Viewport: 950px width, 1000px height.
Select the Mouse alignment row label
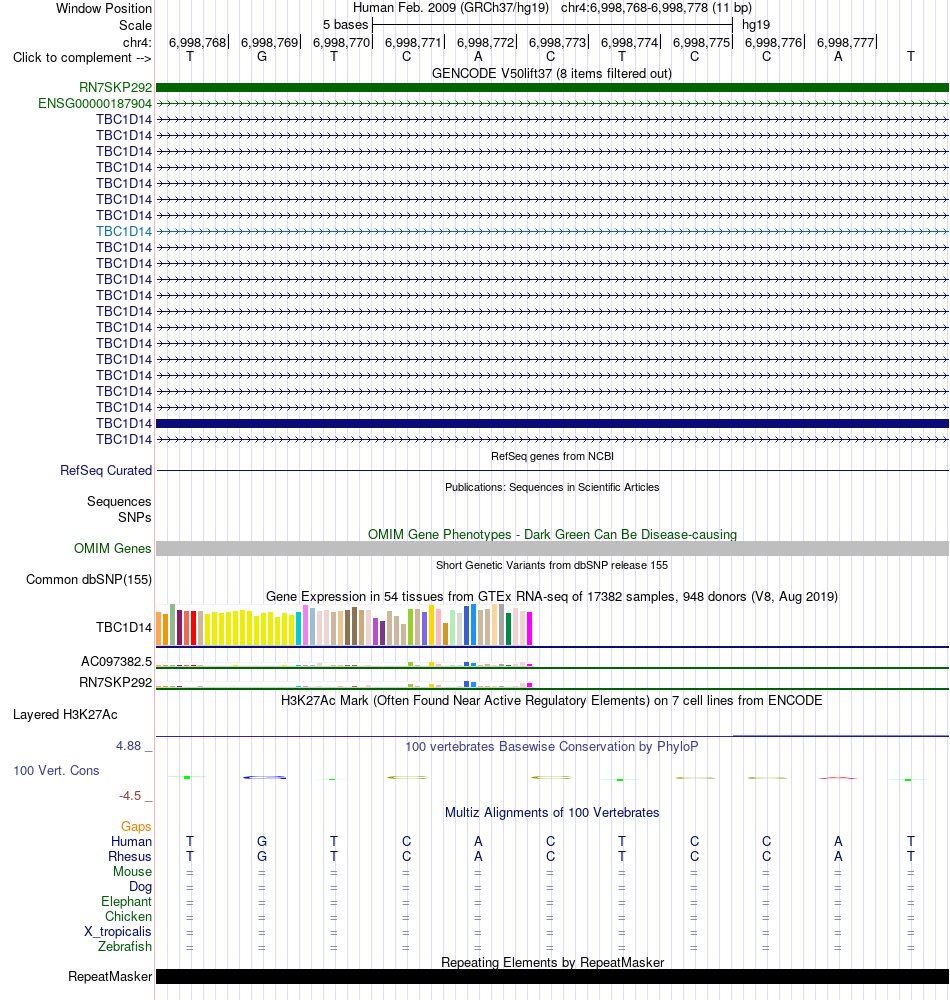[x=133, y=871]
